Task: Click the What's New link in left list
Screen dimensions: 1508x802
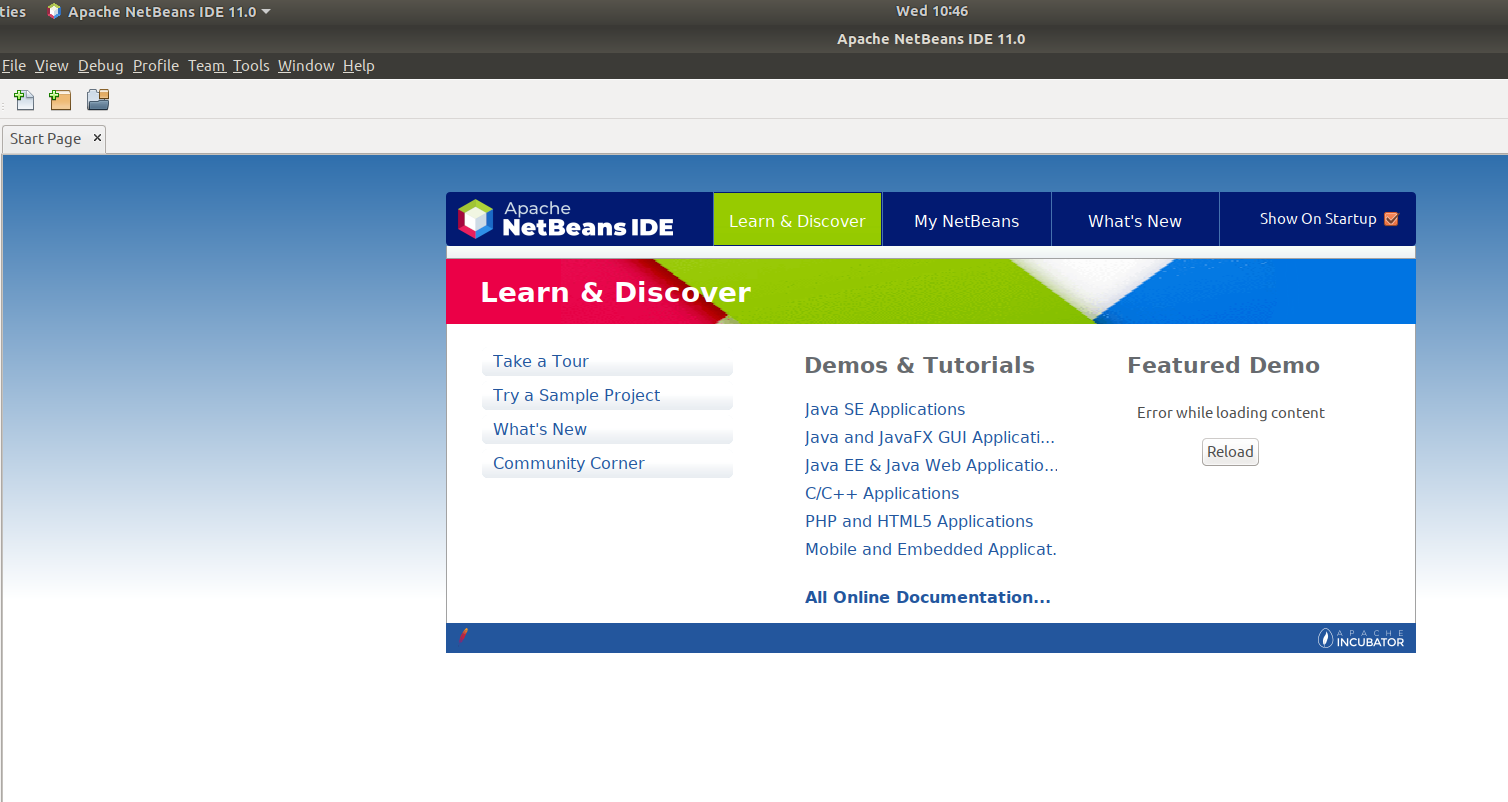Action: click(x=540, y=429)
